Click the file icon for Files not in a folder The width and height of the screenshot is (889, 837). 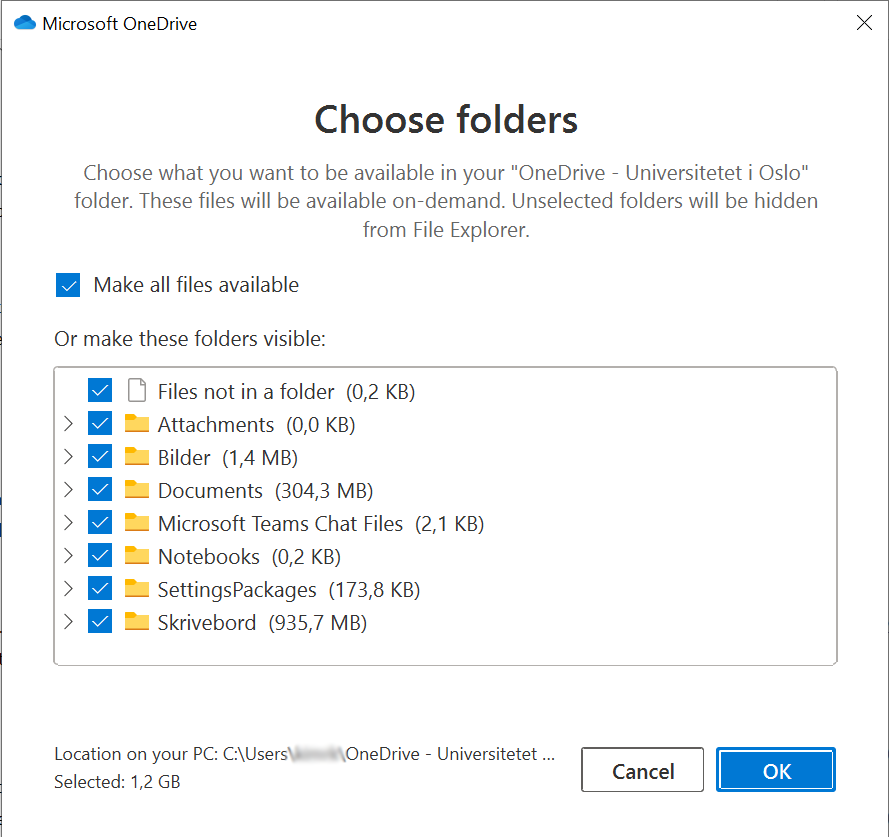point(137,390)
